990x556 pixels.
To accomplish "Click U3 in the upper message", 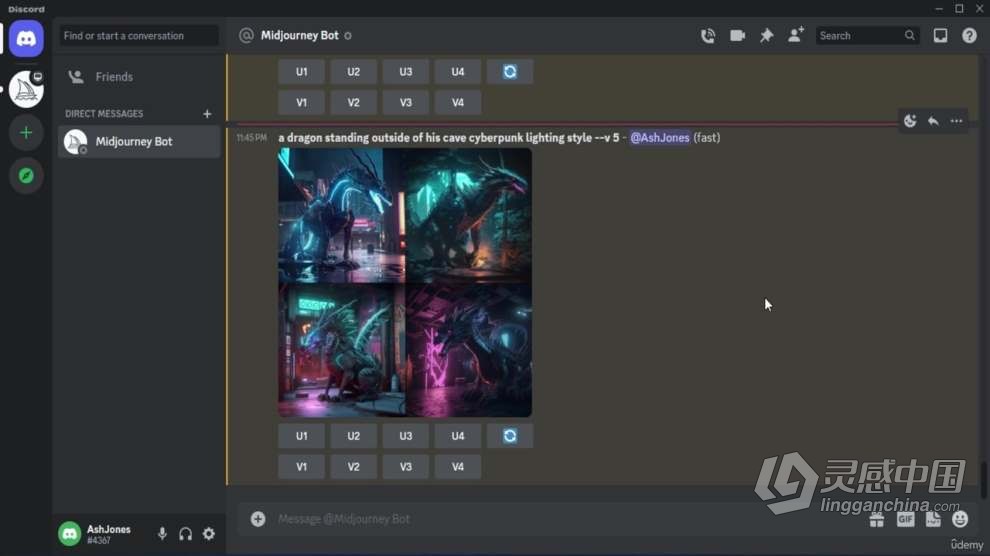I will point(405,72).
